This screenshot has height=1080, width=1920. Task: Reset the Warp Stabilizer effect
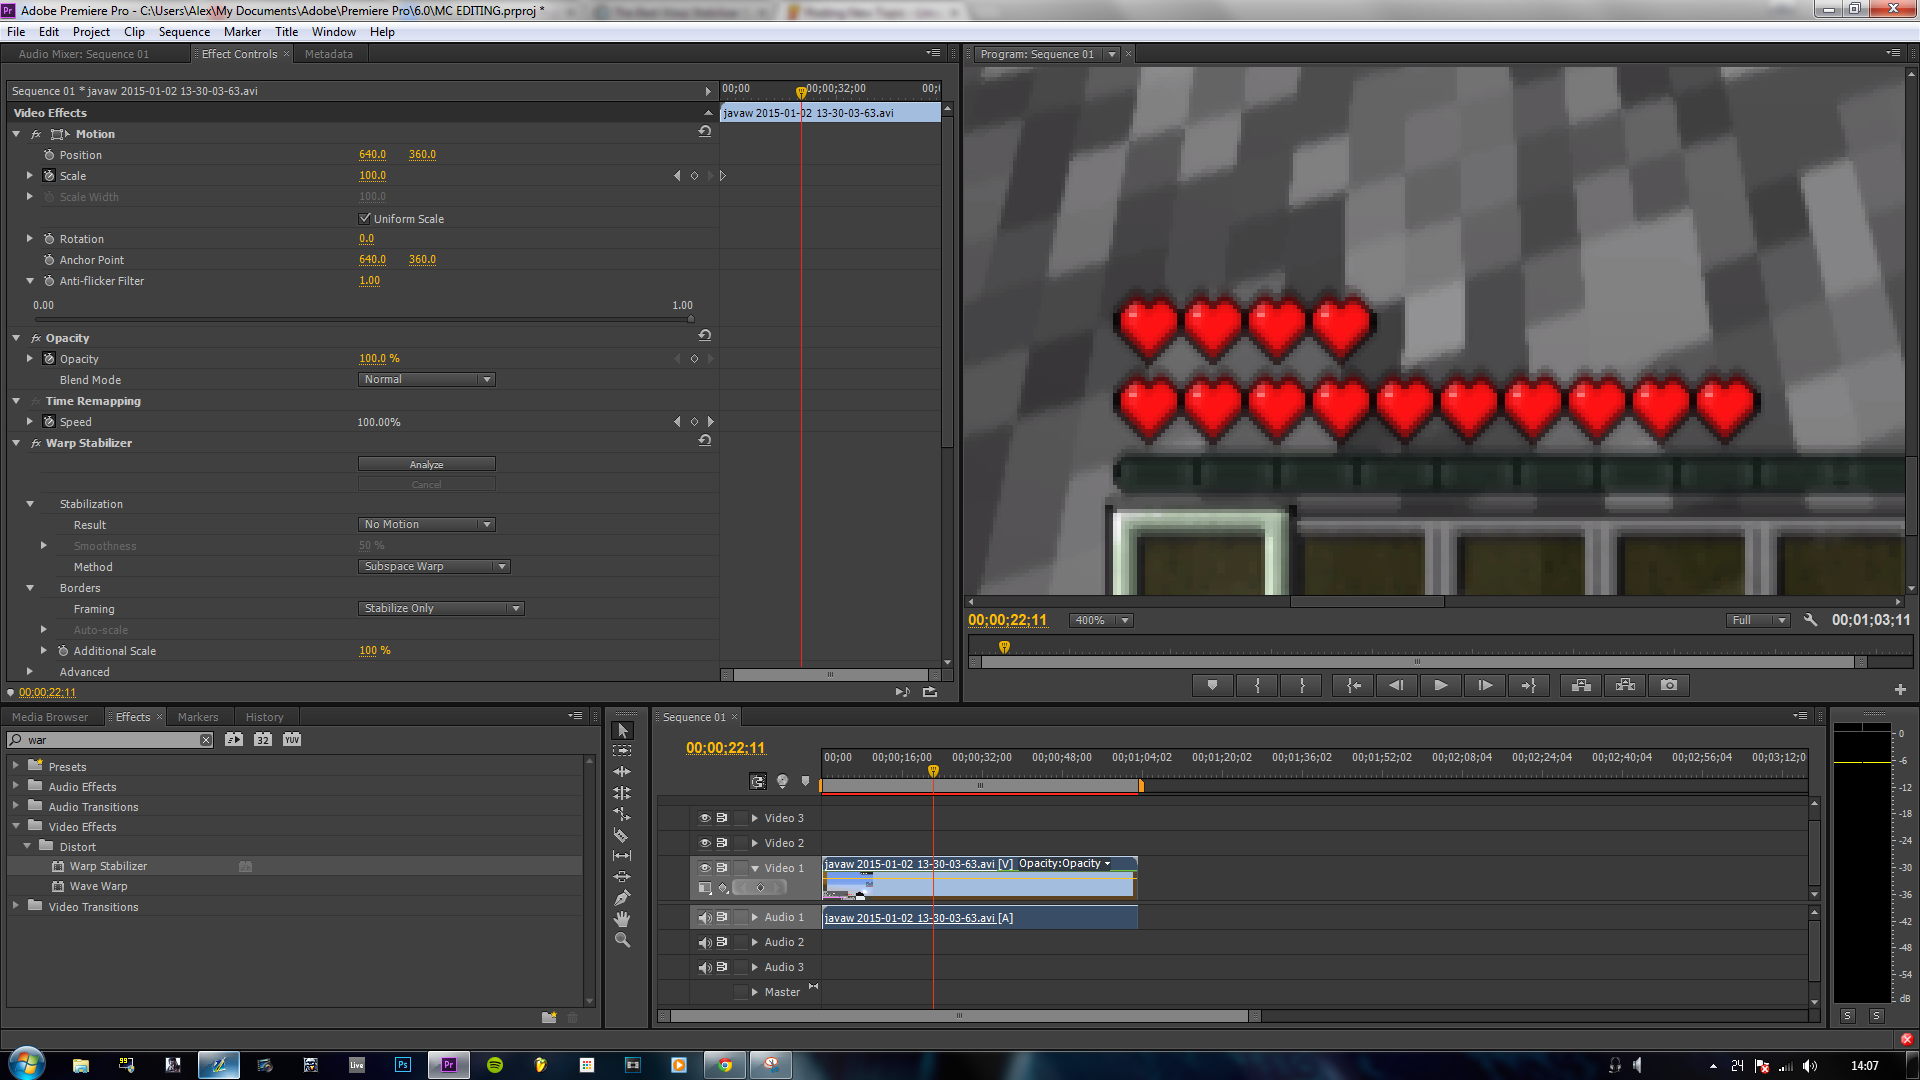705,441
